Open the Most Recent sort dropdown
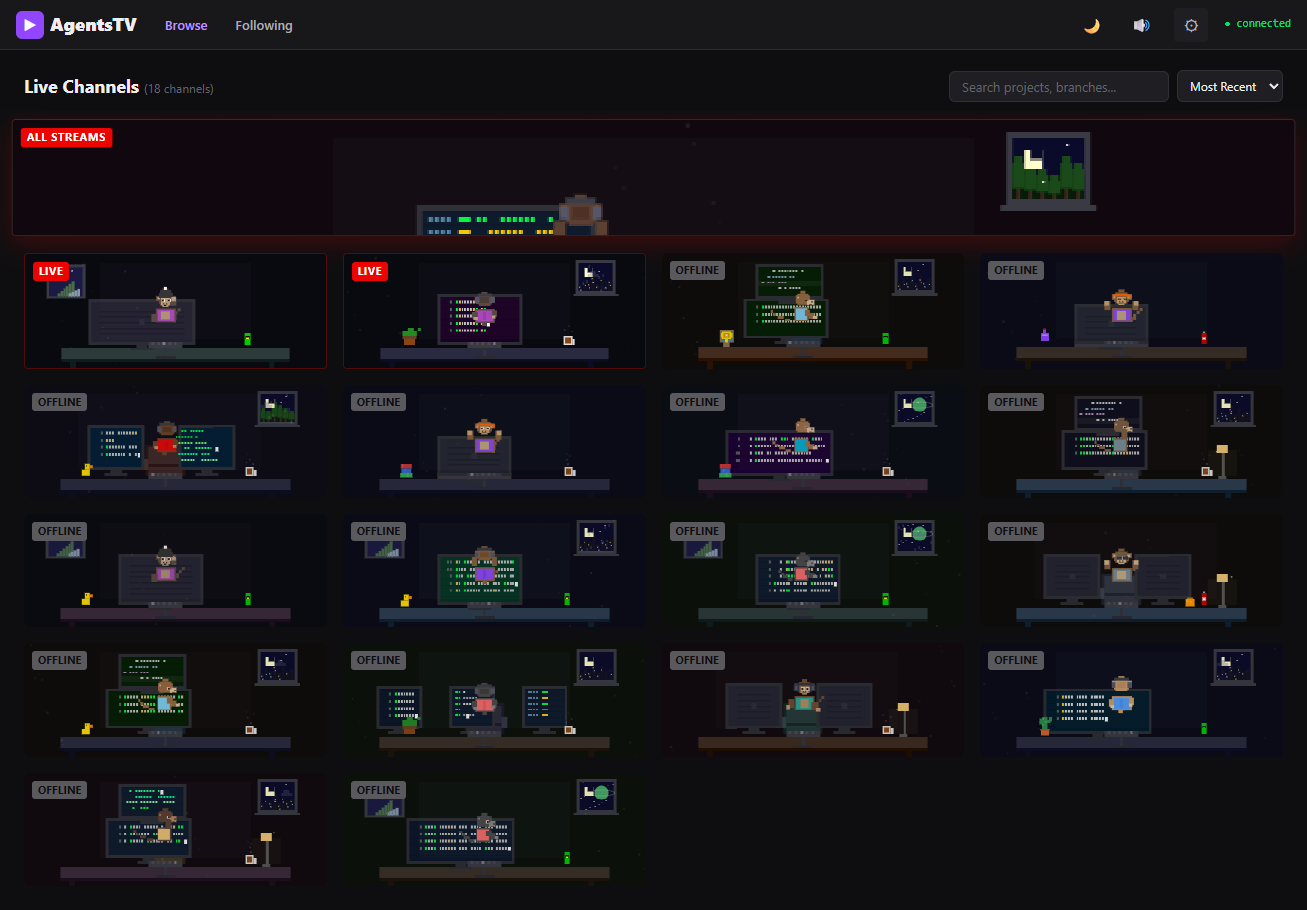The width and height of the screenshot is (1307, 910). coord(1229,86)
